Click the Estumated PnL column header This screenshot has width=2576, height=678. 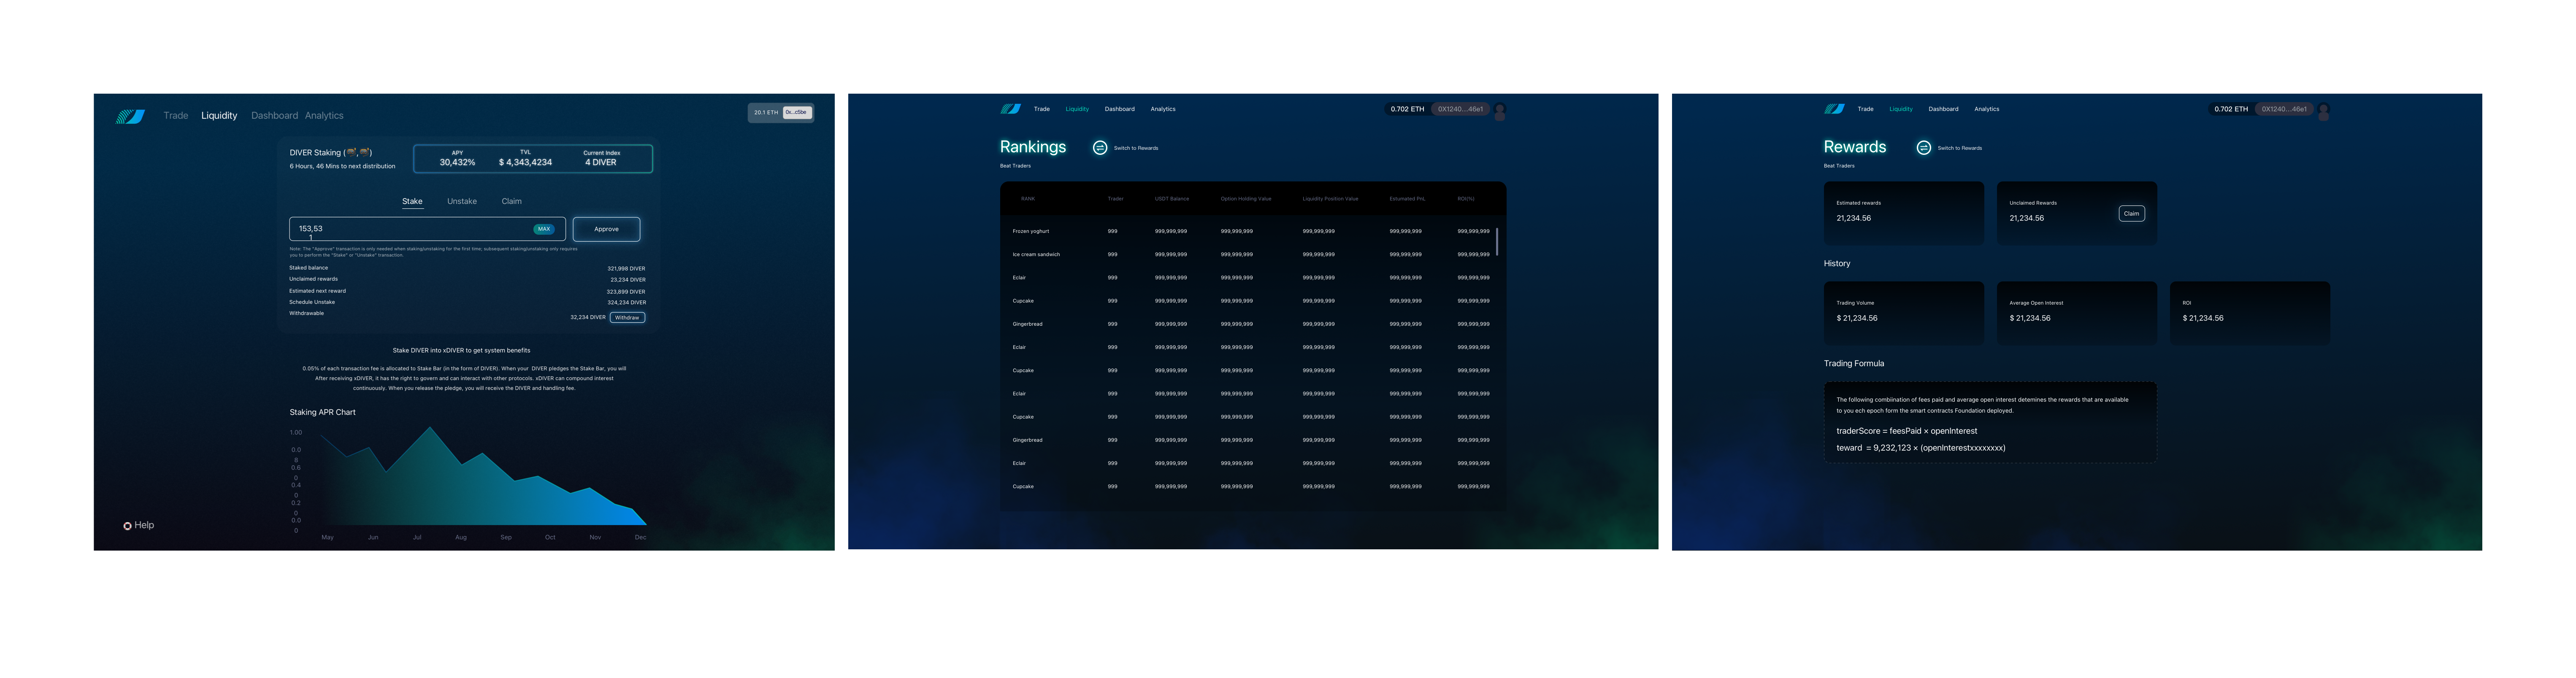click(x=1407, y=199)
